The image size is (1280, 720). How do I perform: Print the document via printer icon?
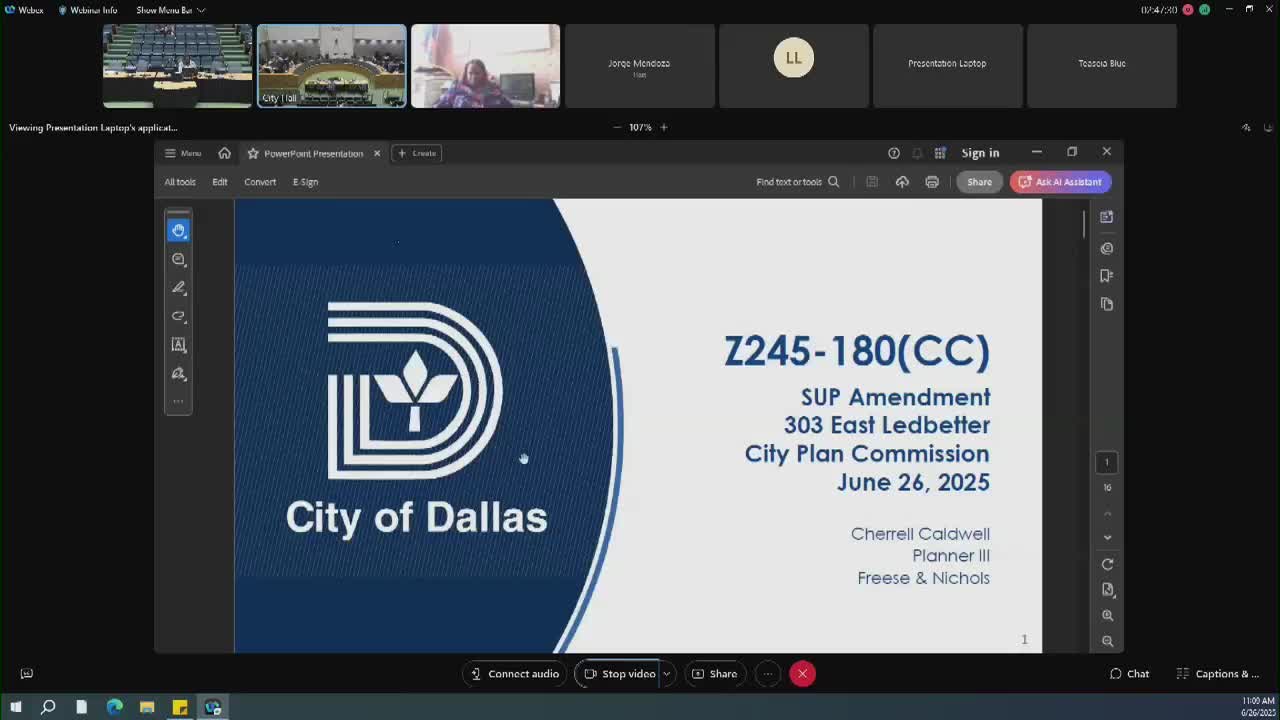coord(932,182)
